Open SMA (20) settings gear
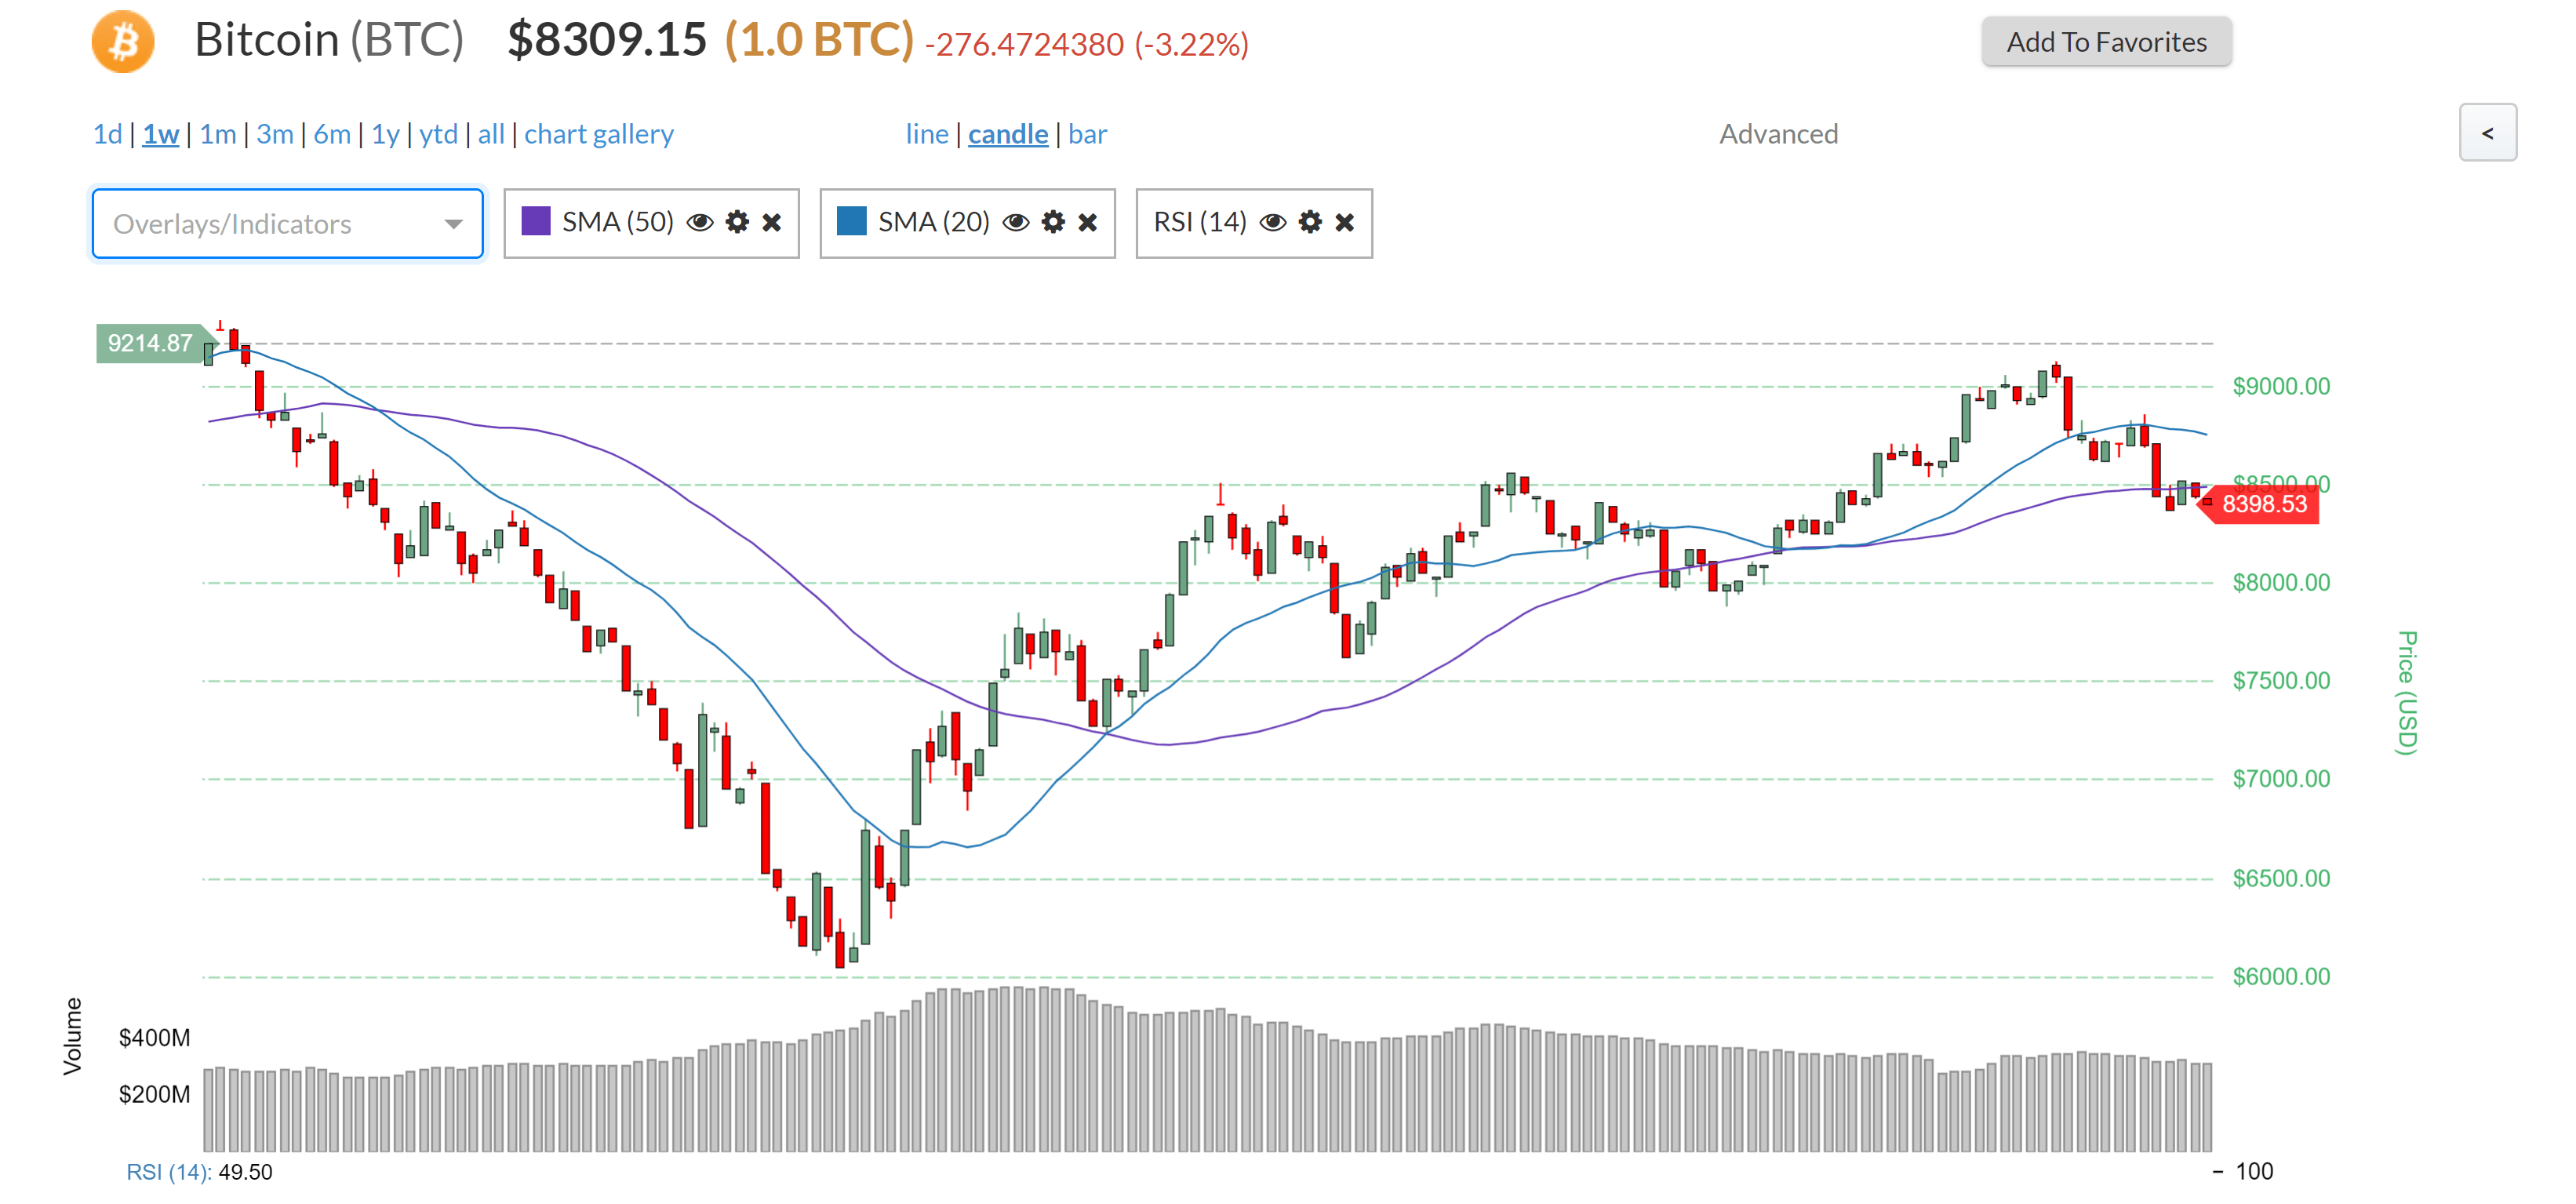Screen dimensions: 2576x1204 [x=1053, y=222]
